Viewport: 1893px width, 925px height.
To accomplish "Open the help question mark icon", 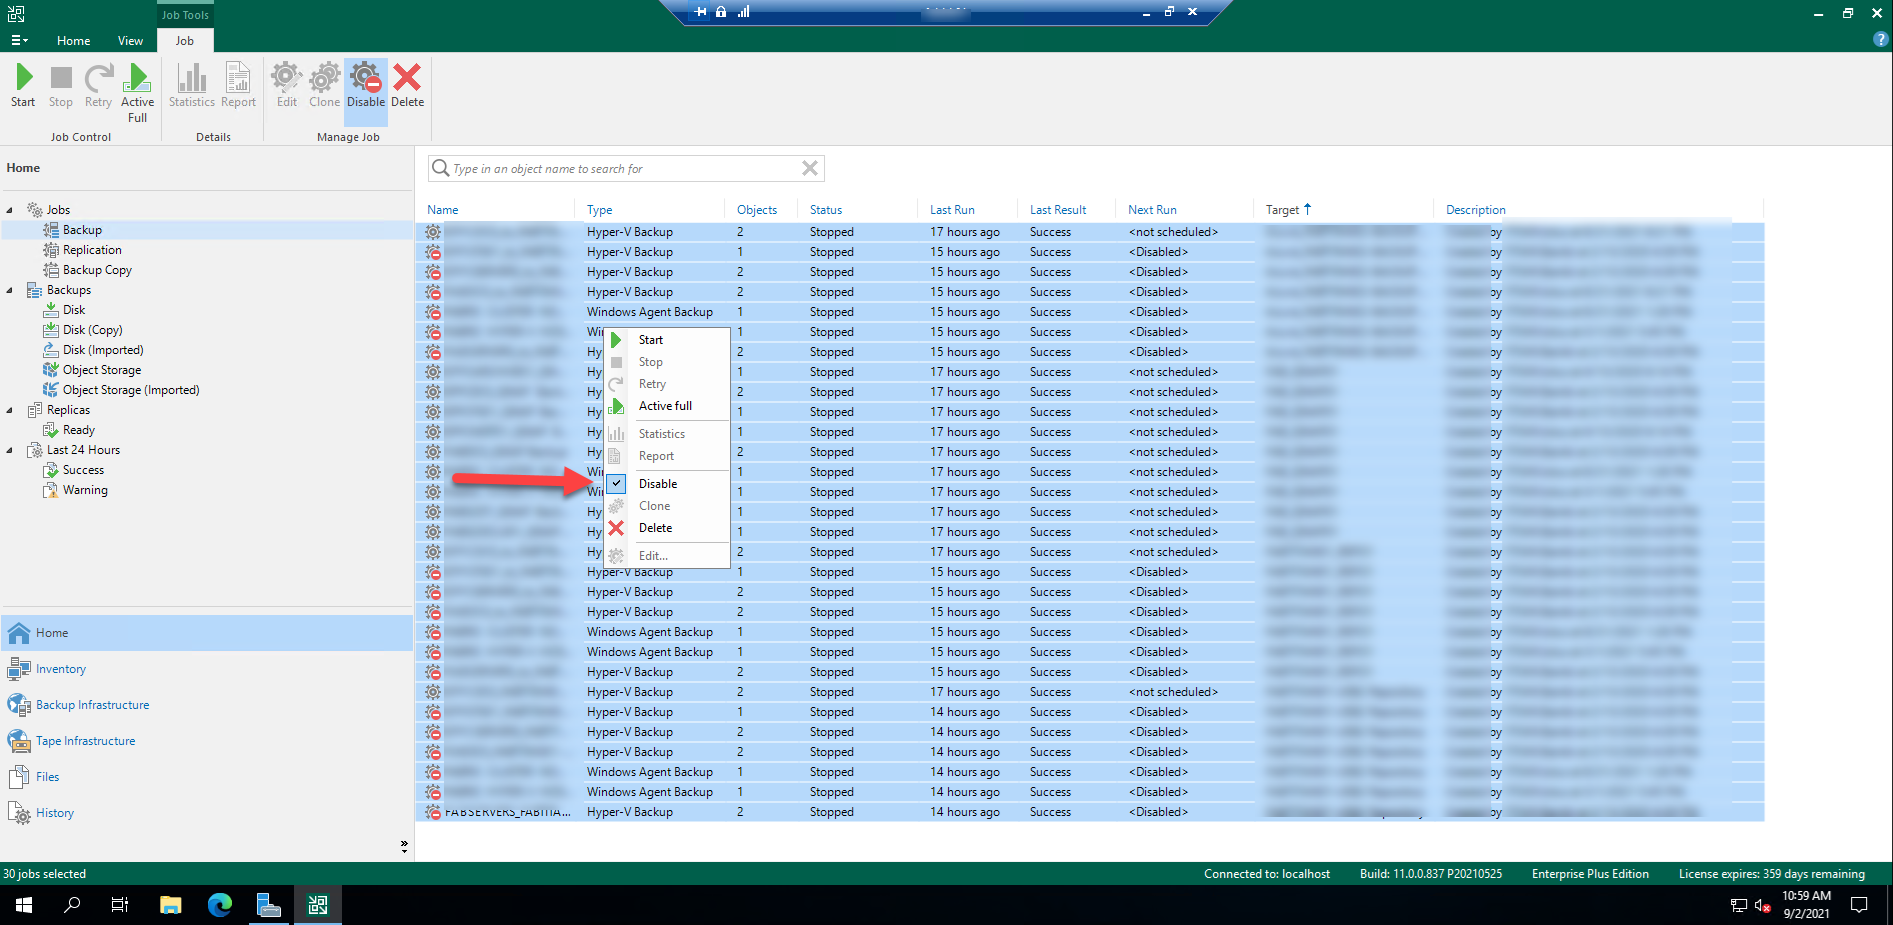I will (1880, 39).
